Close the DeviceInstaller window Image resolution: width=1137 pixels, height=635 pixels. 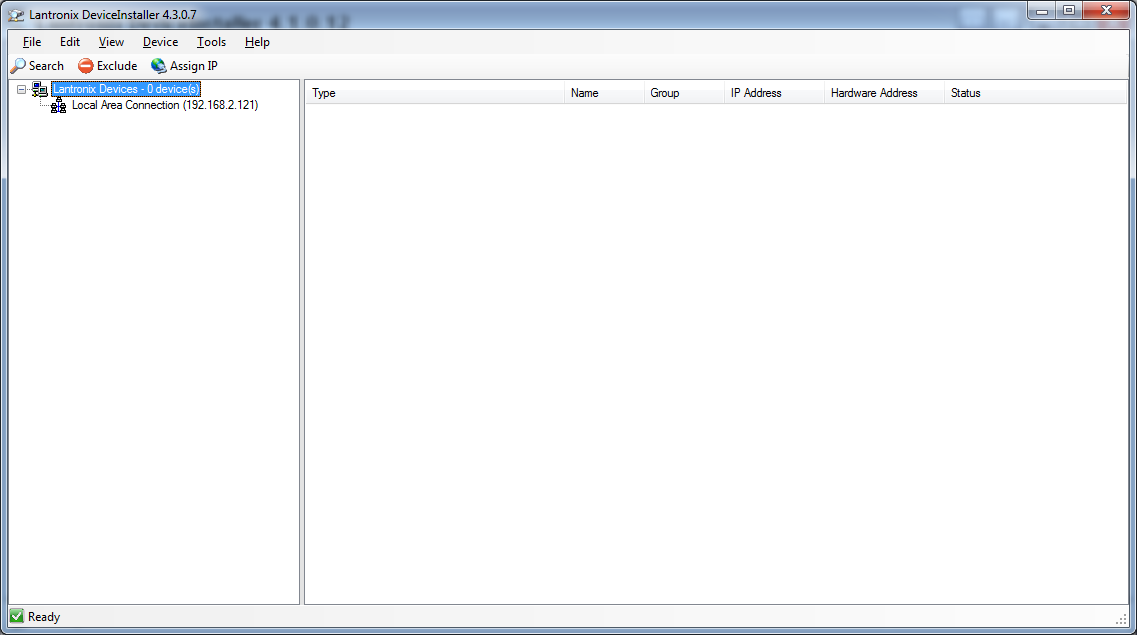(x=1107, y=11)
